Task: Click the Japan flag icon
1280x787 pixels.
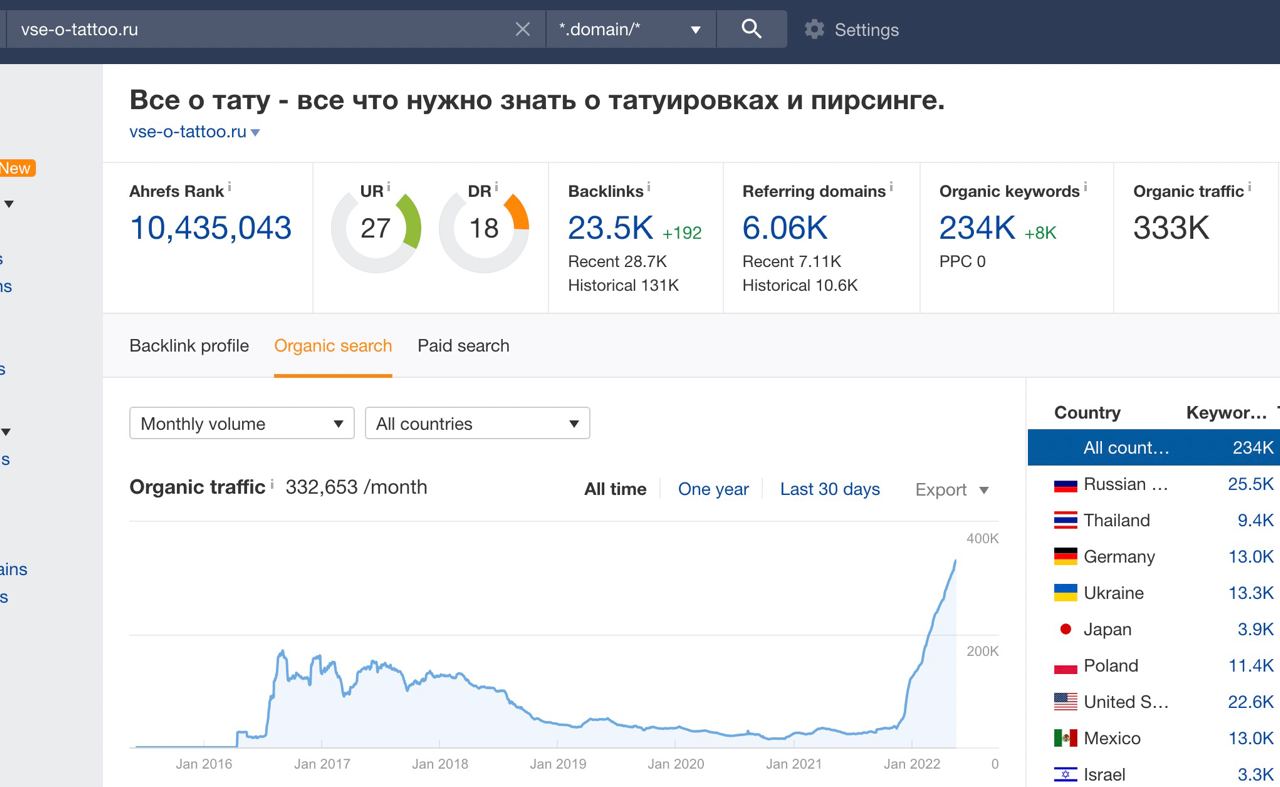Action: 1065,629
